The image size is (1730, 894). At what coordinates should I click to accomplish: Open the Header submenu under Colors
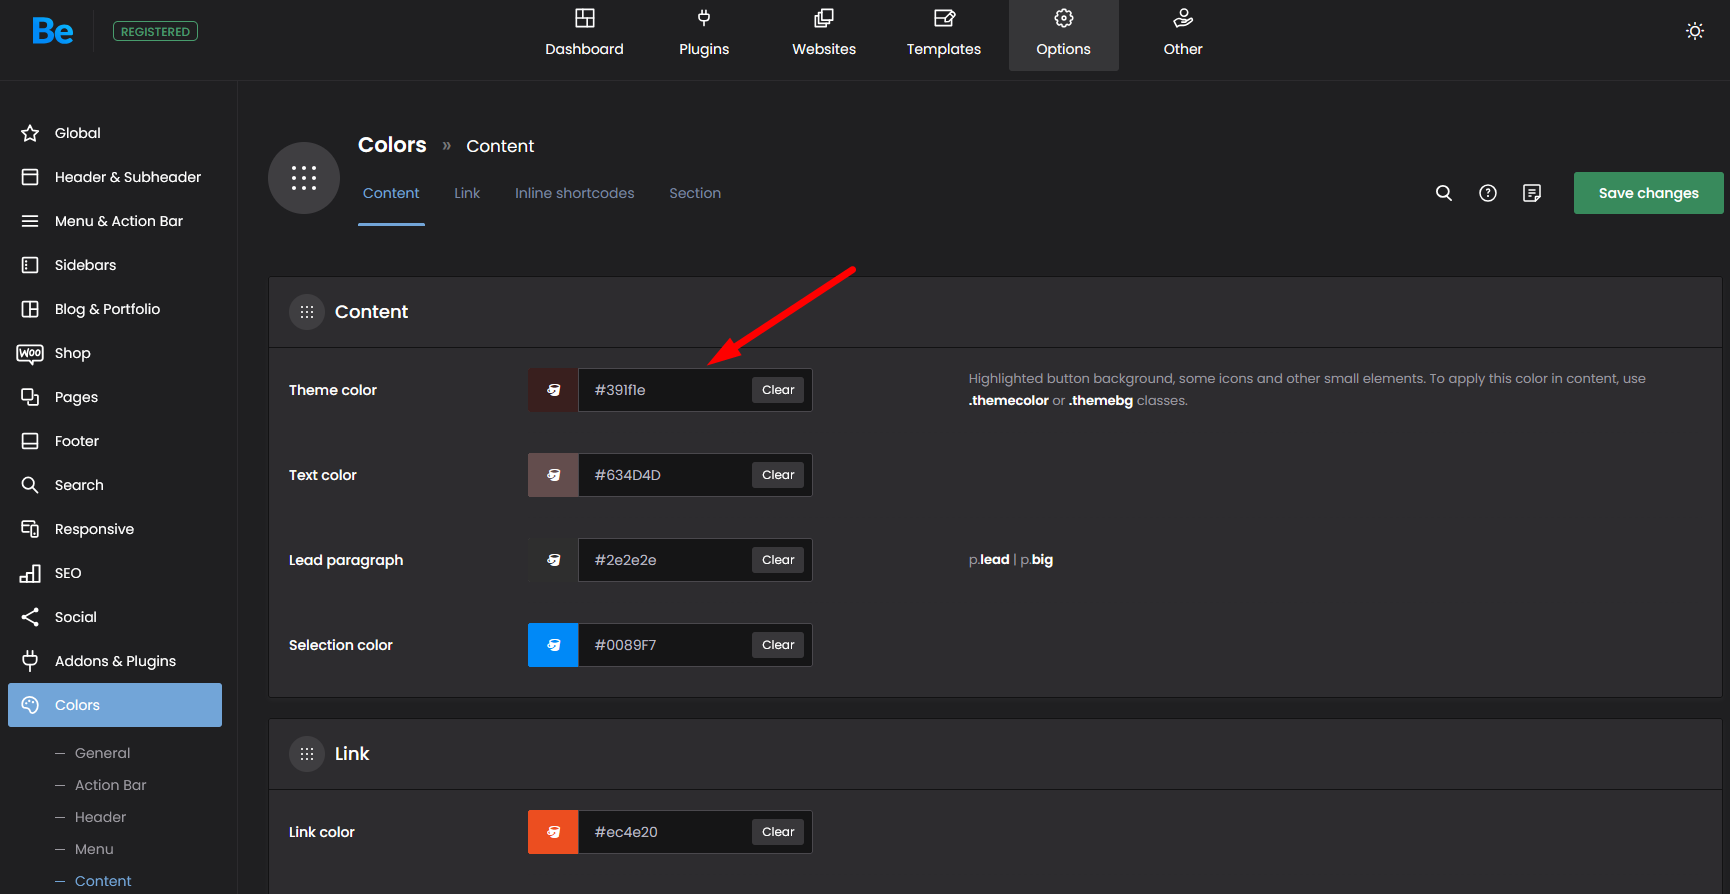tap(100, 817)
